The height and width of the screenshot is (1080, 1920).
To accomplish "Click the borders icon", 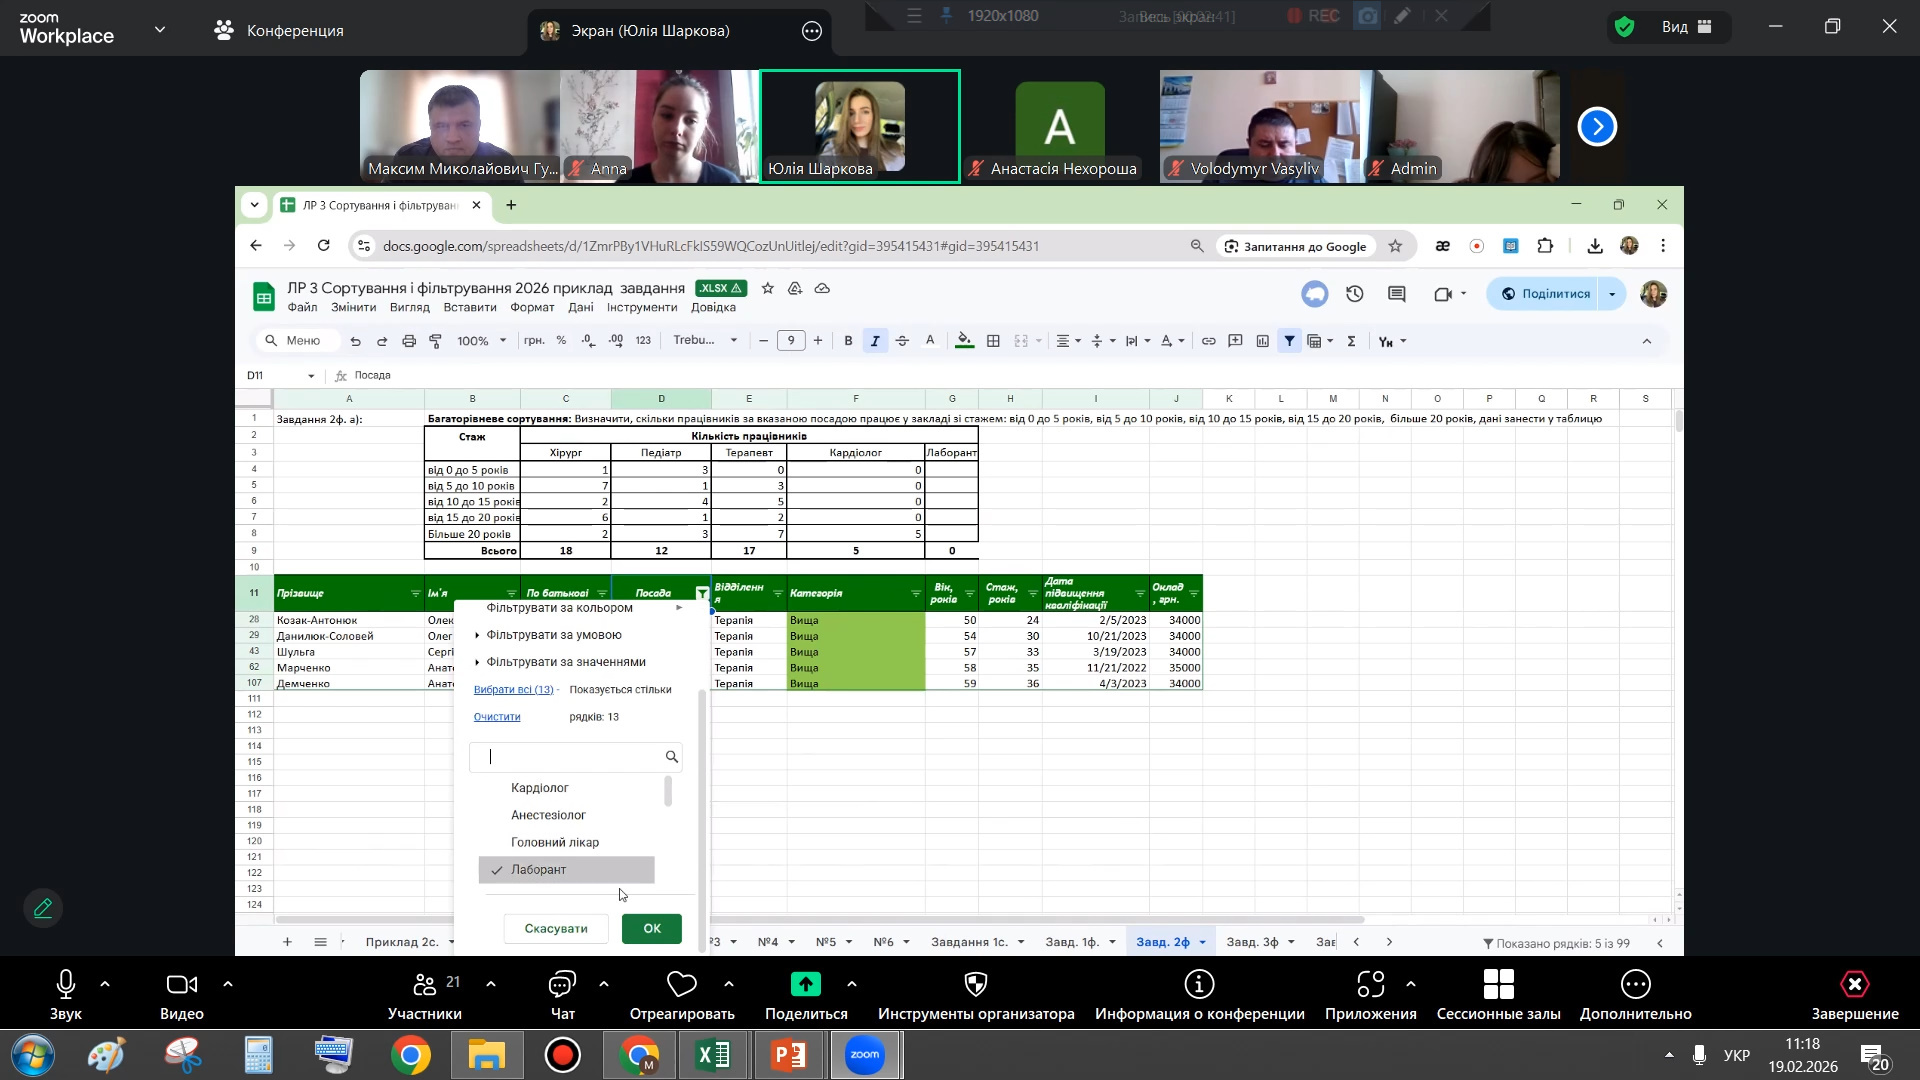I will pos(993,341).
